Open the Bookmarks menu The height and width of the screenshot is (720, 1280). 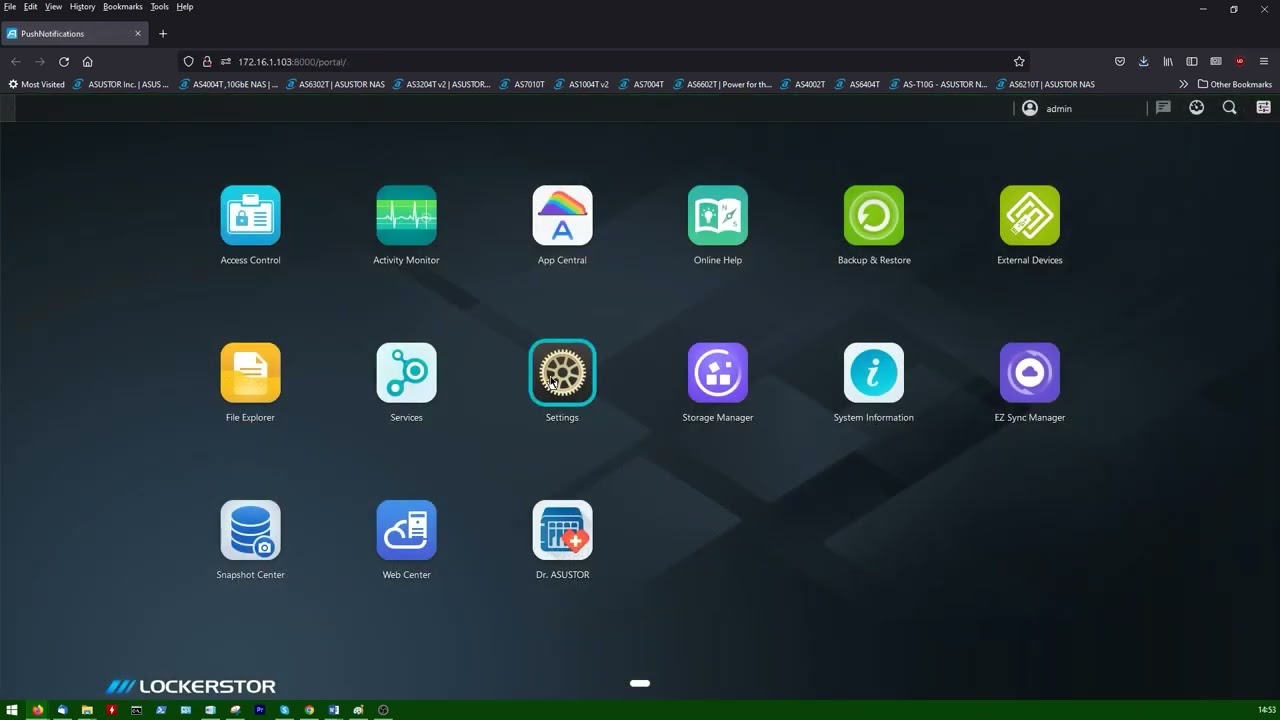pos(123,7)
